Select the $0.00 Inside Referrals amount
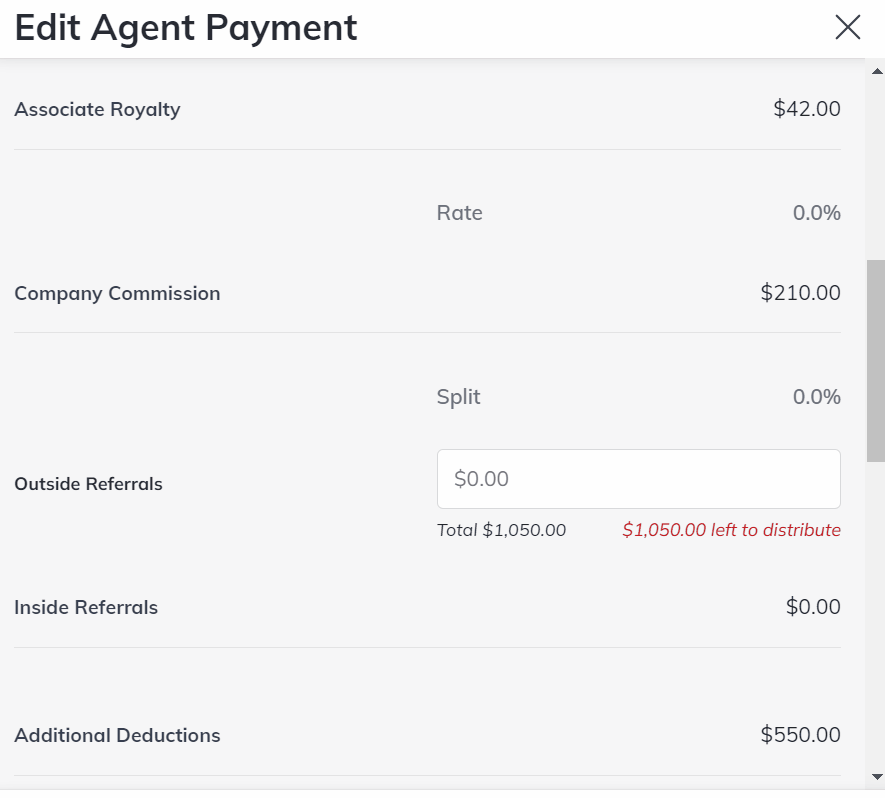885x798 pixels. pyautogui.click(x=812, y=607)
